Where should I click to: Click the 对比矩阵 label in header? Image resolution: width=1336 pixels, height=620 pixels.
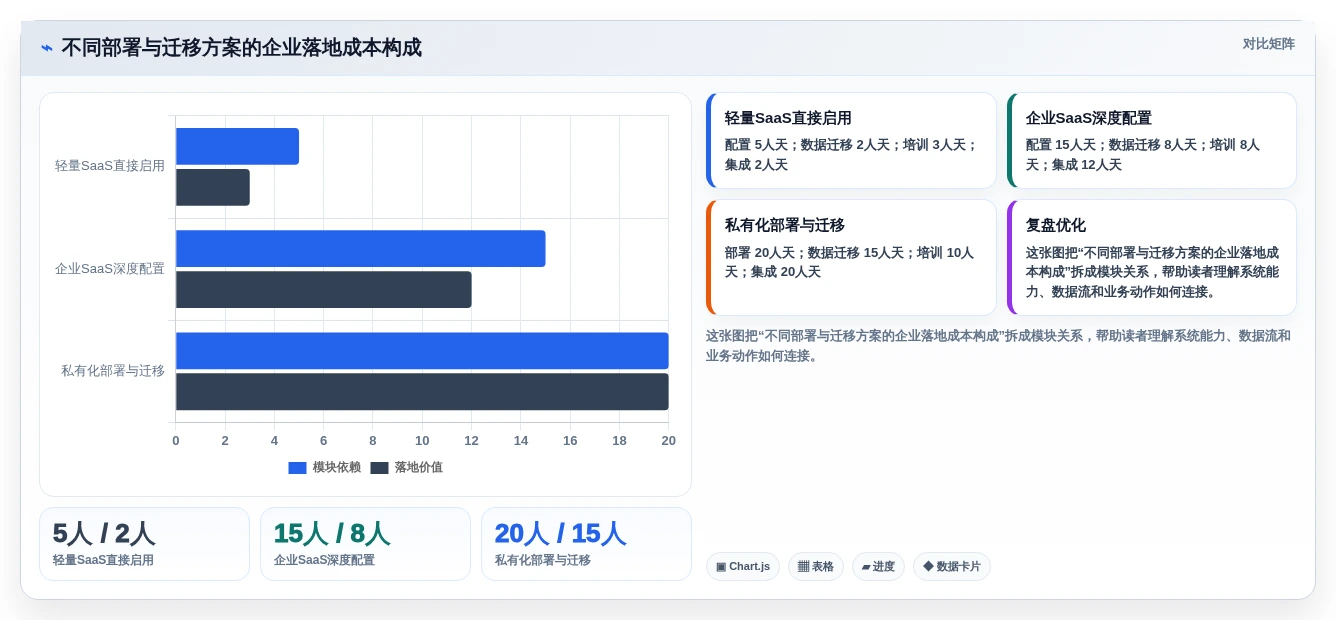(1268, 44)
